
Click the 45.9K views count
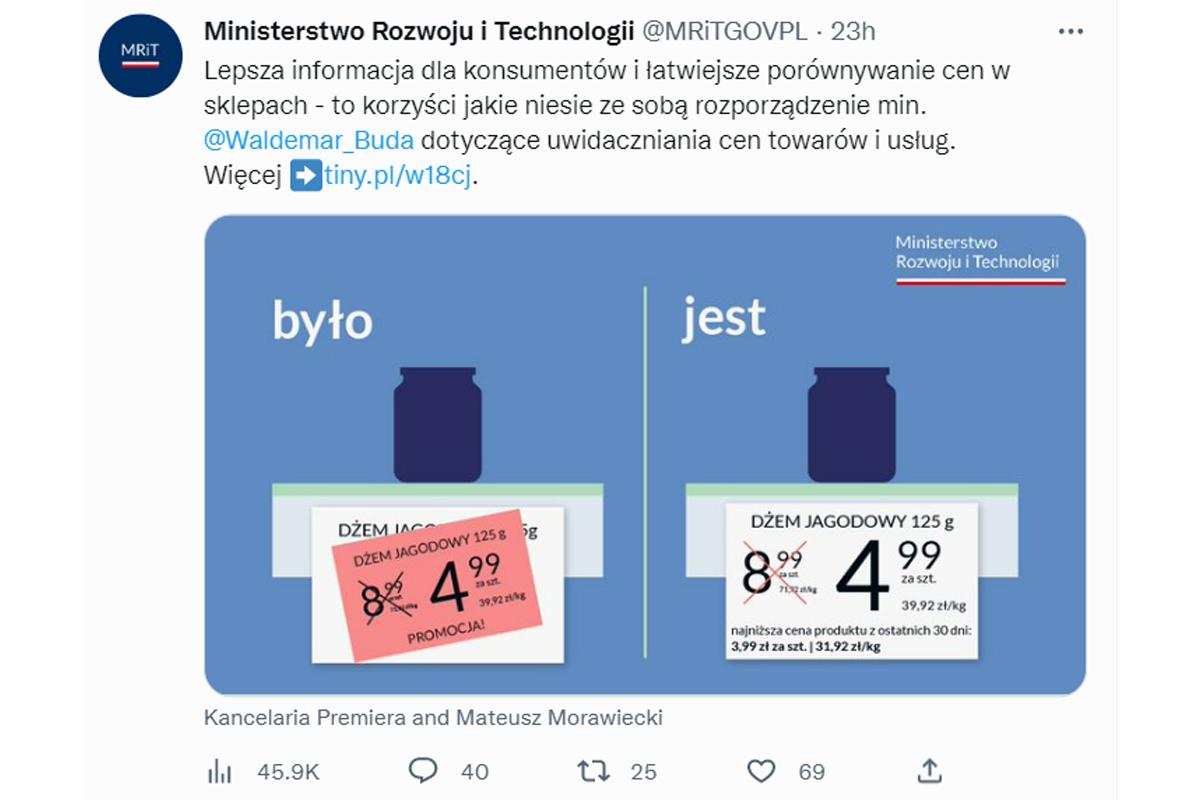tap(288, 771)
